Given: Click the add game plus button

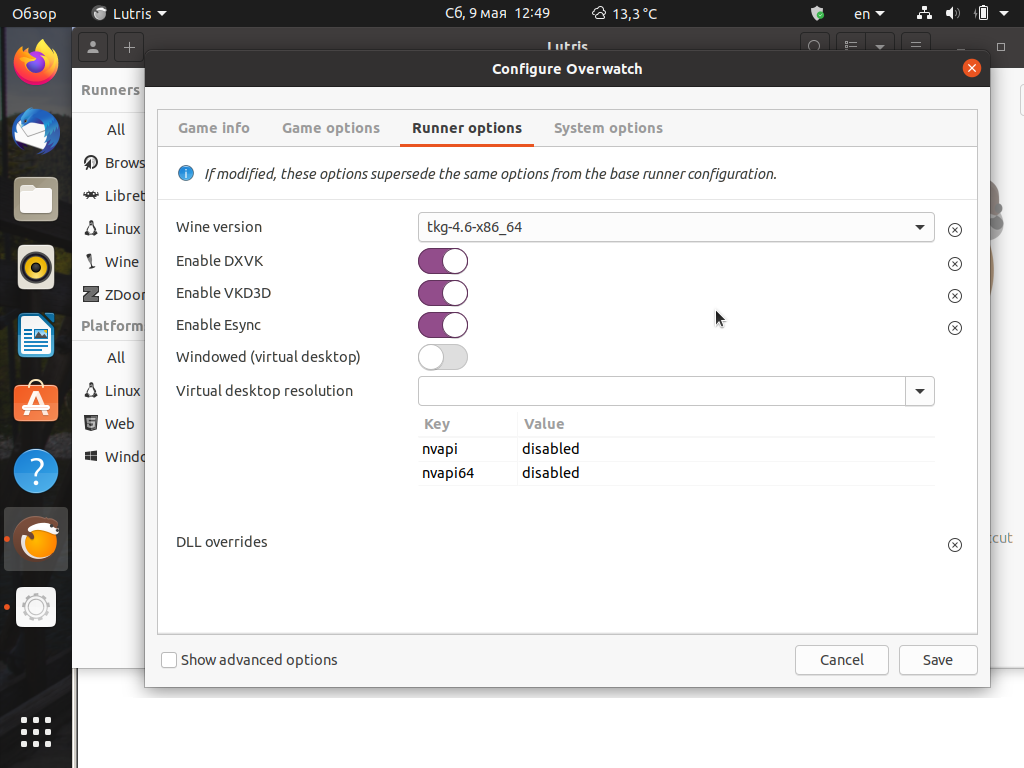Looking at the screenshot, I should click(129, 47).
